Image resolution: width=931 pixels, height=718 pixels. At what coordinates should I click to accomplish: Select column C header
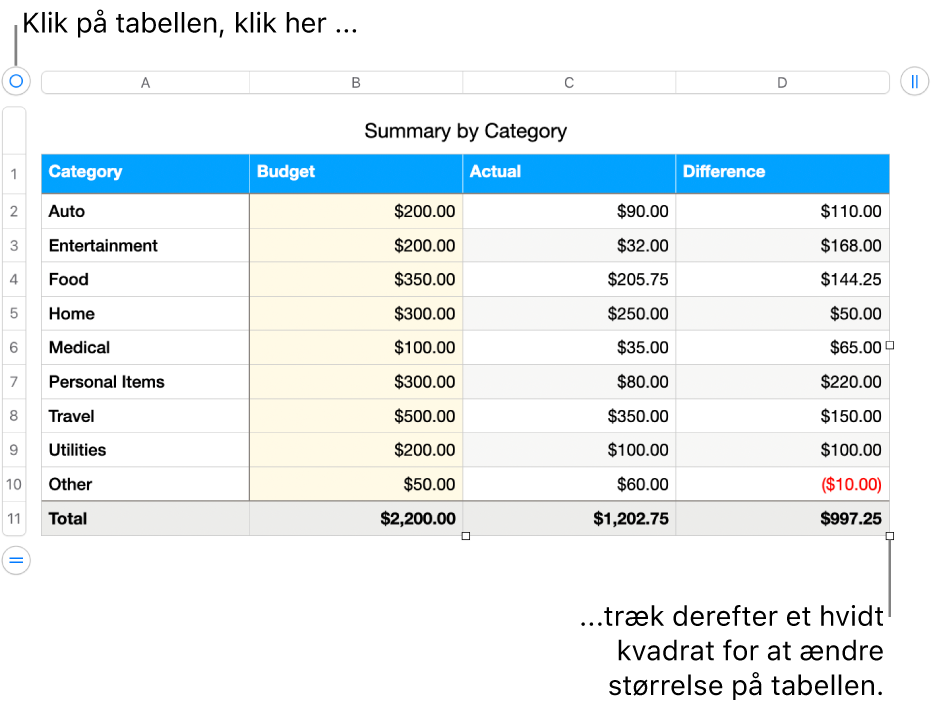[569, 83]
